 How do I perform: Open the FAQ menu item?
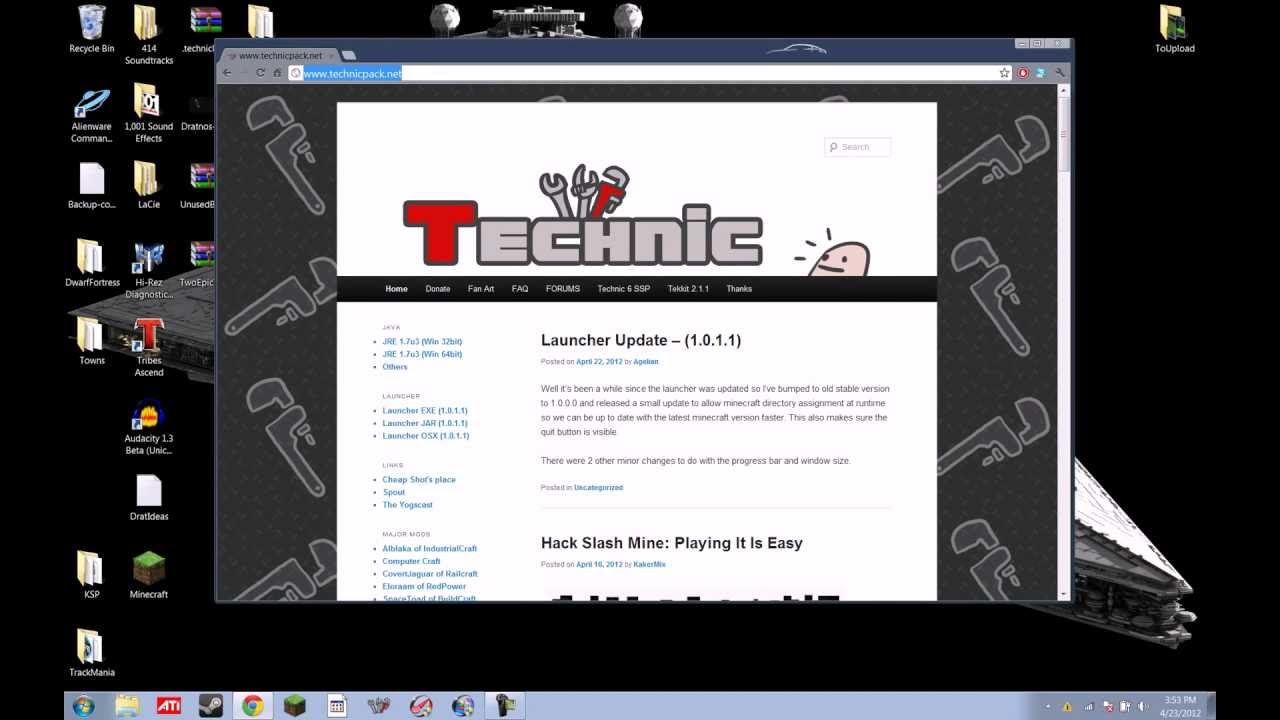tap(520, 289)
